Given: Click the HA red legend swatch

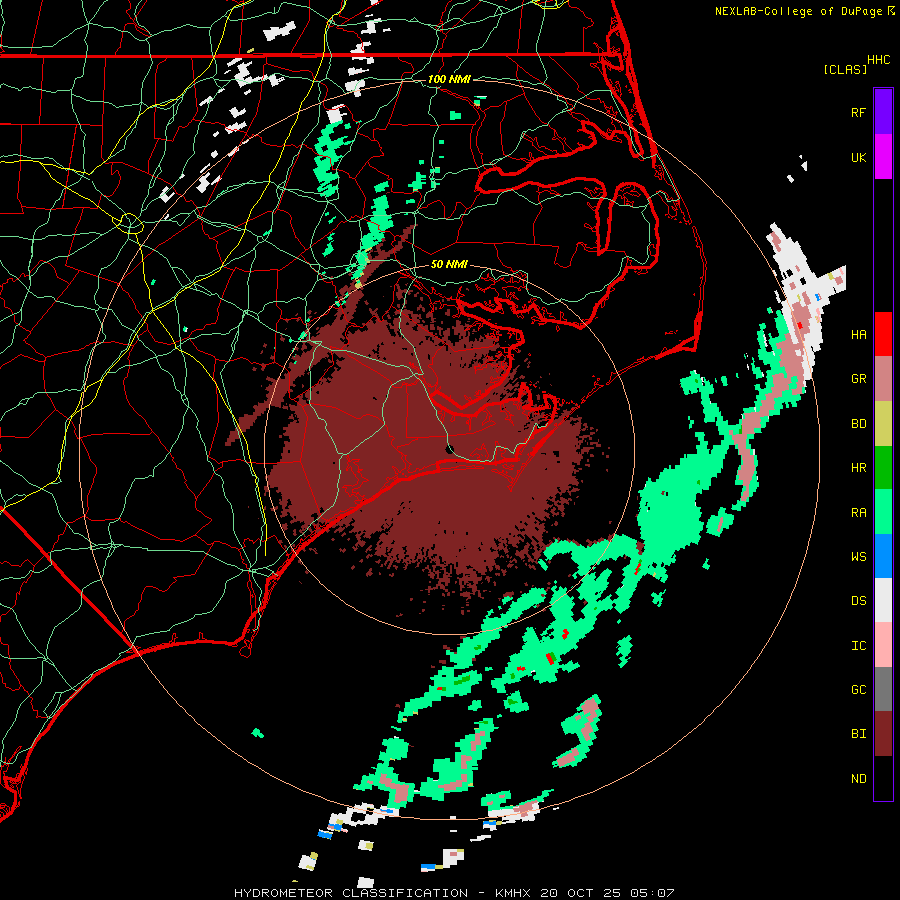Looking at the screenshot, I should (x=883, y=334).
